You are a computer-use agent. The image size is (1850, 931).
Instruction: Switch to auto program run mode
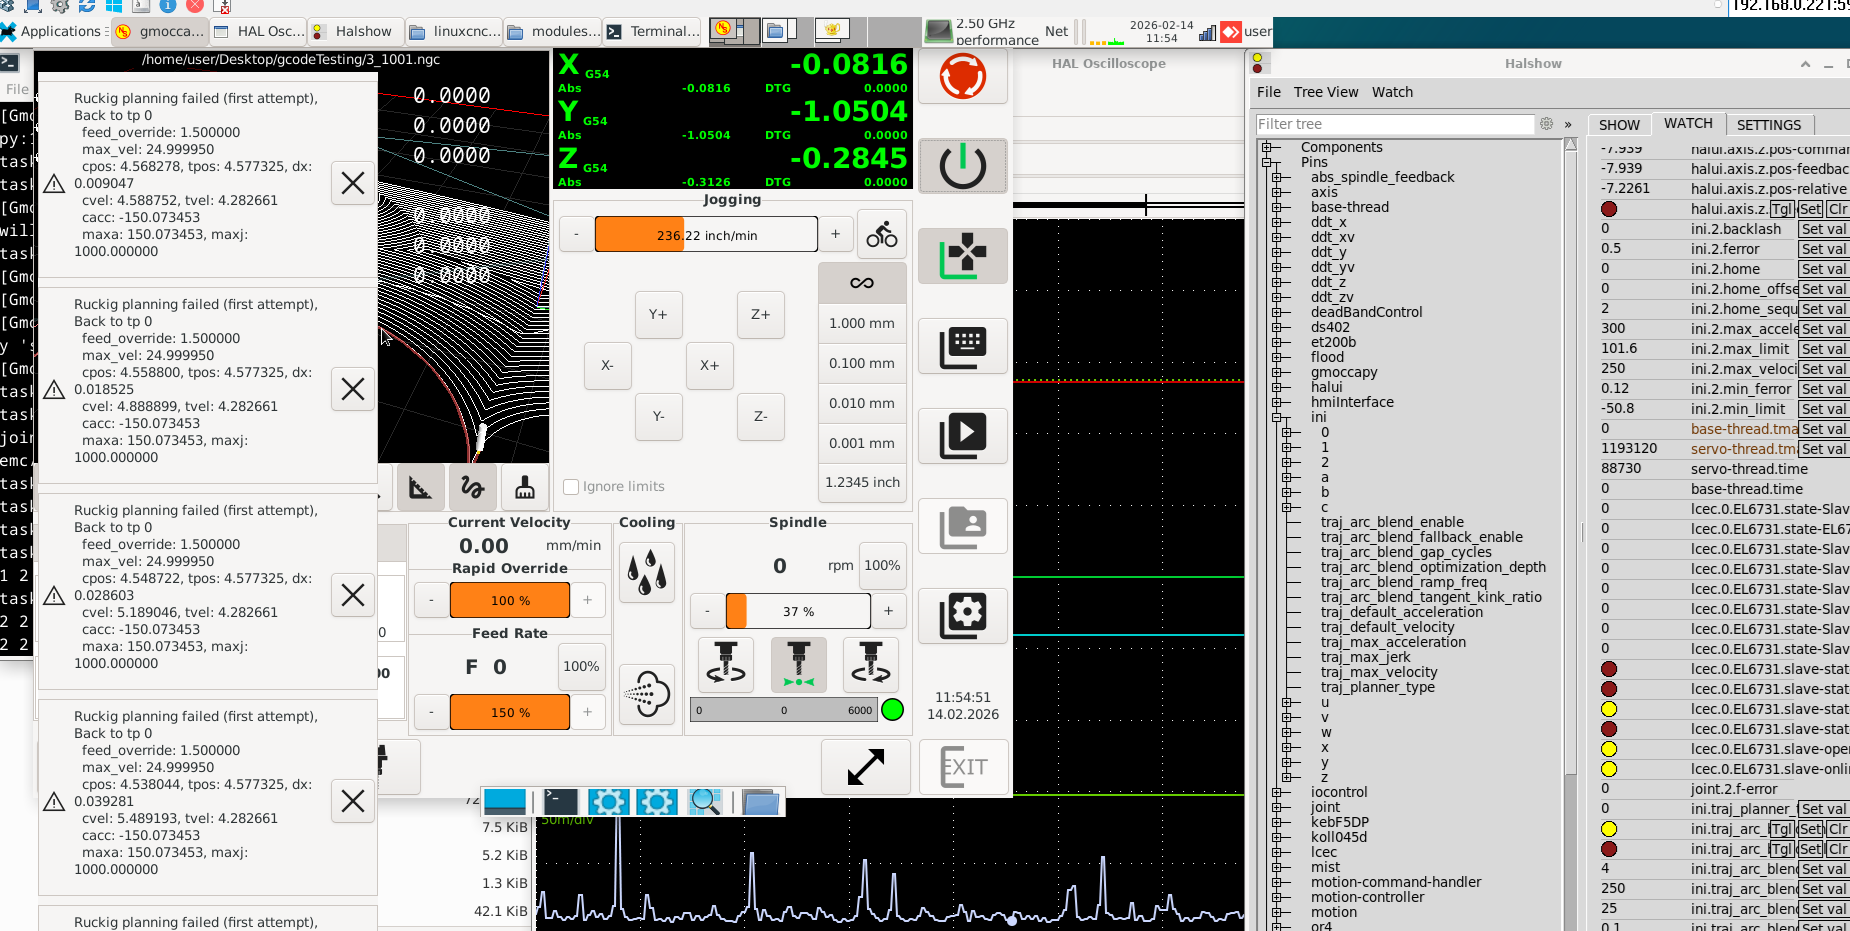[x=962, y=436]
